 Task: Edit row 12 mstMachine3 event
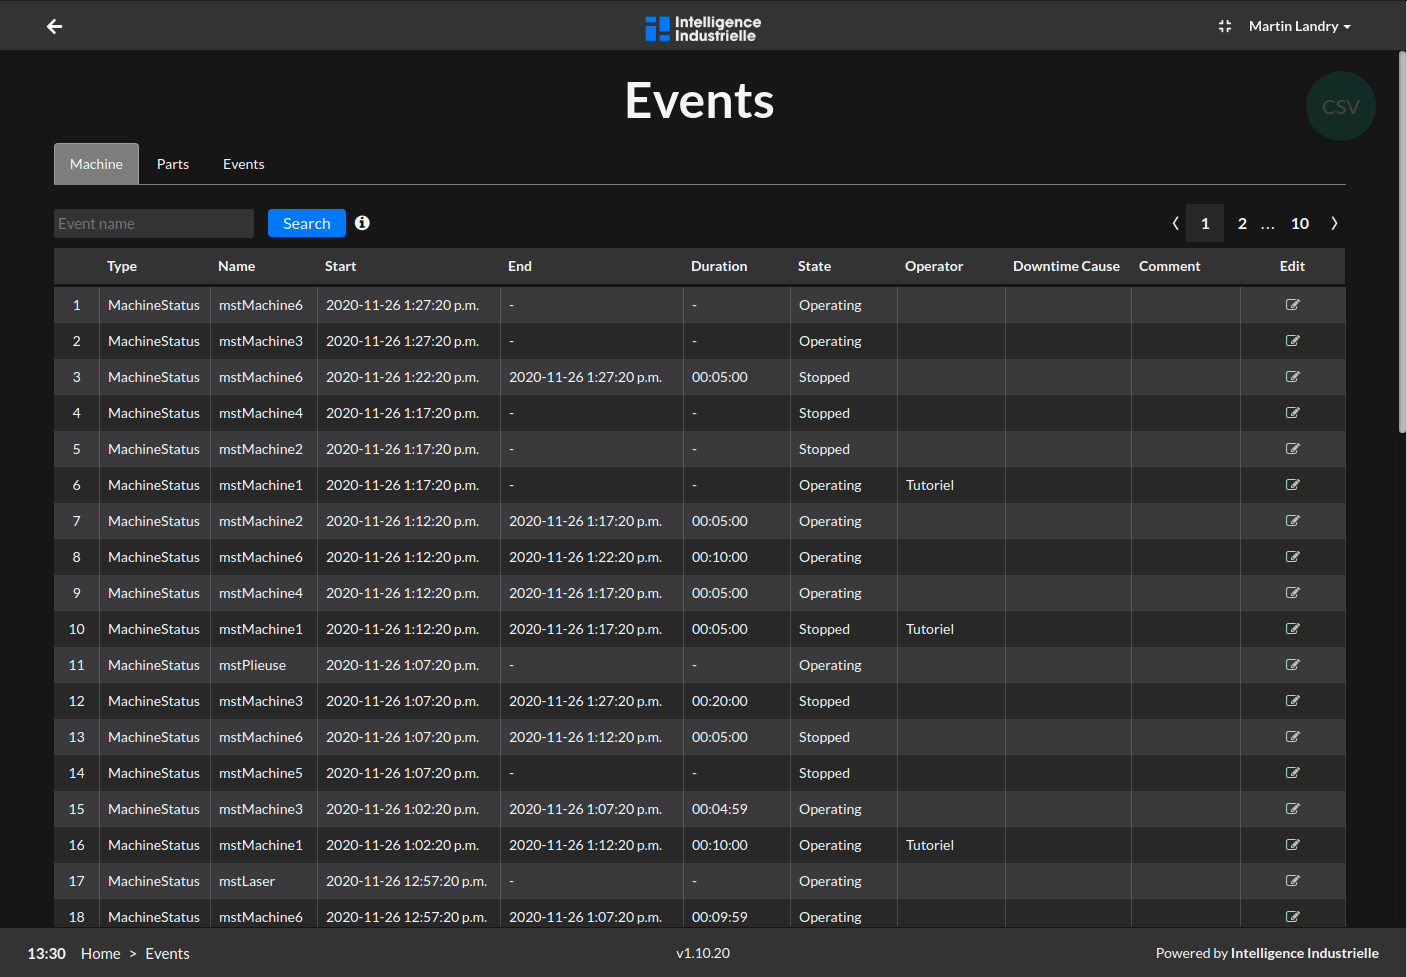(x=1292, y=701)
